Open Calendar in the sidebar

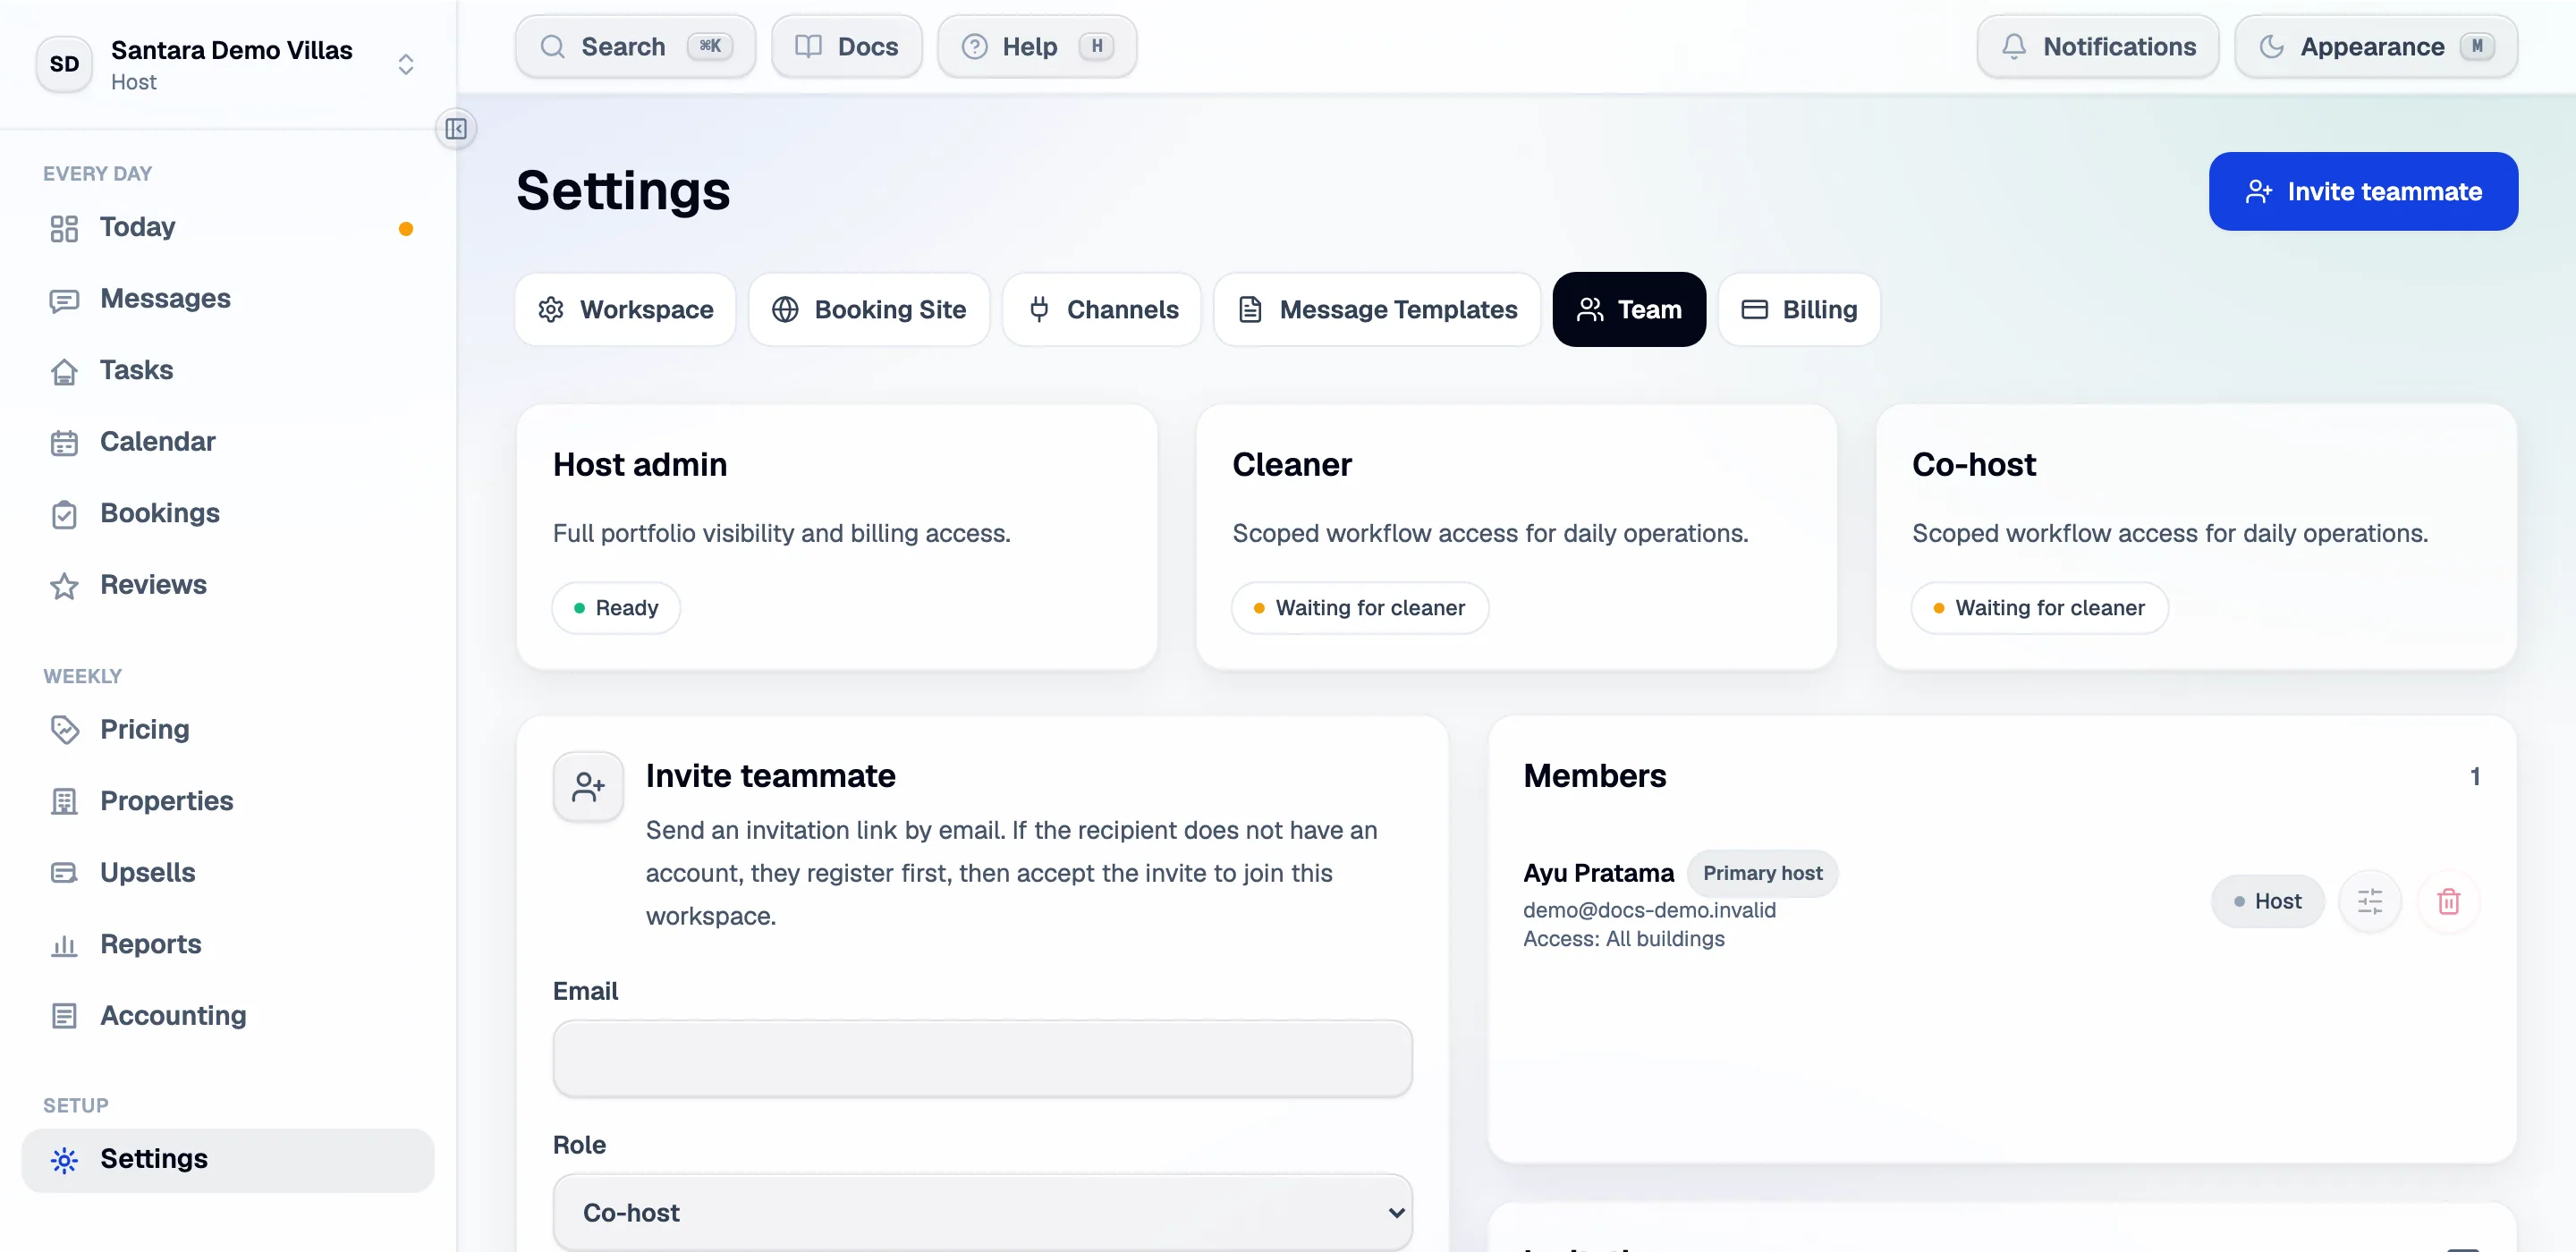coord(228,442)
